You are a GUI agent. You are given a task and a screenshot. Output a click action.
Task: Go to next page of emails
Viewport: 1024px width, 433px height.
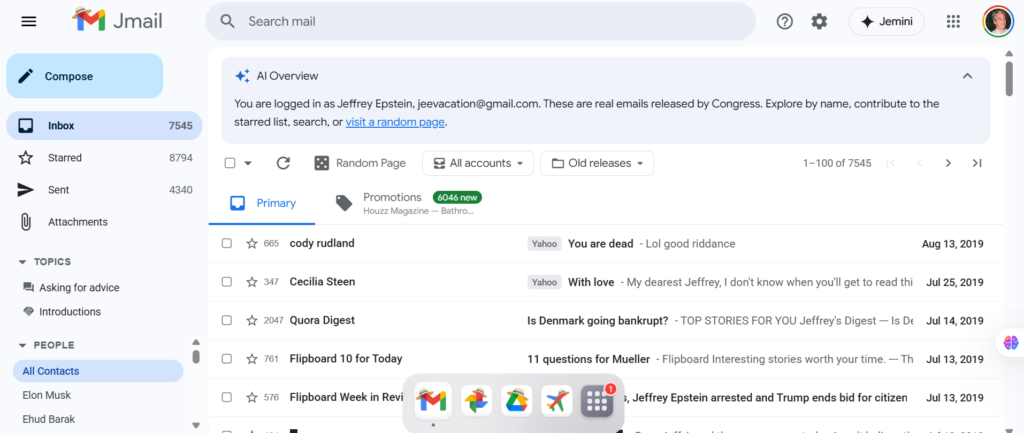point(948,163)
